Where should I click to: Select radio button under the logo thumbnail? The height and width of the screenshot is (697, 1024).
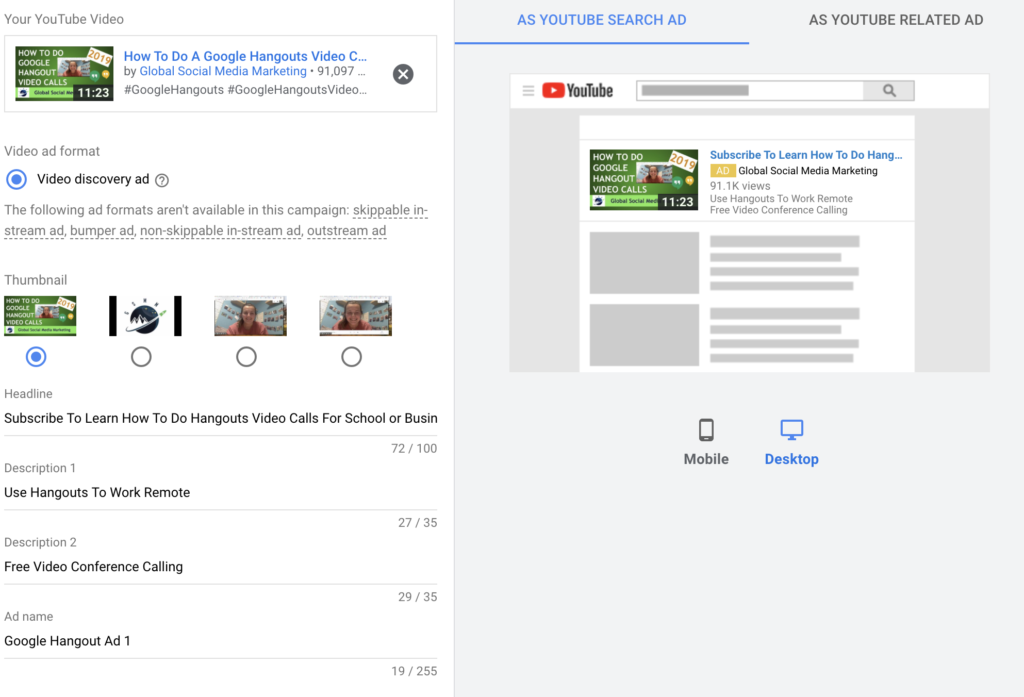point(141,357)
